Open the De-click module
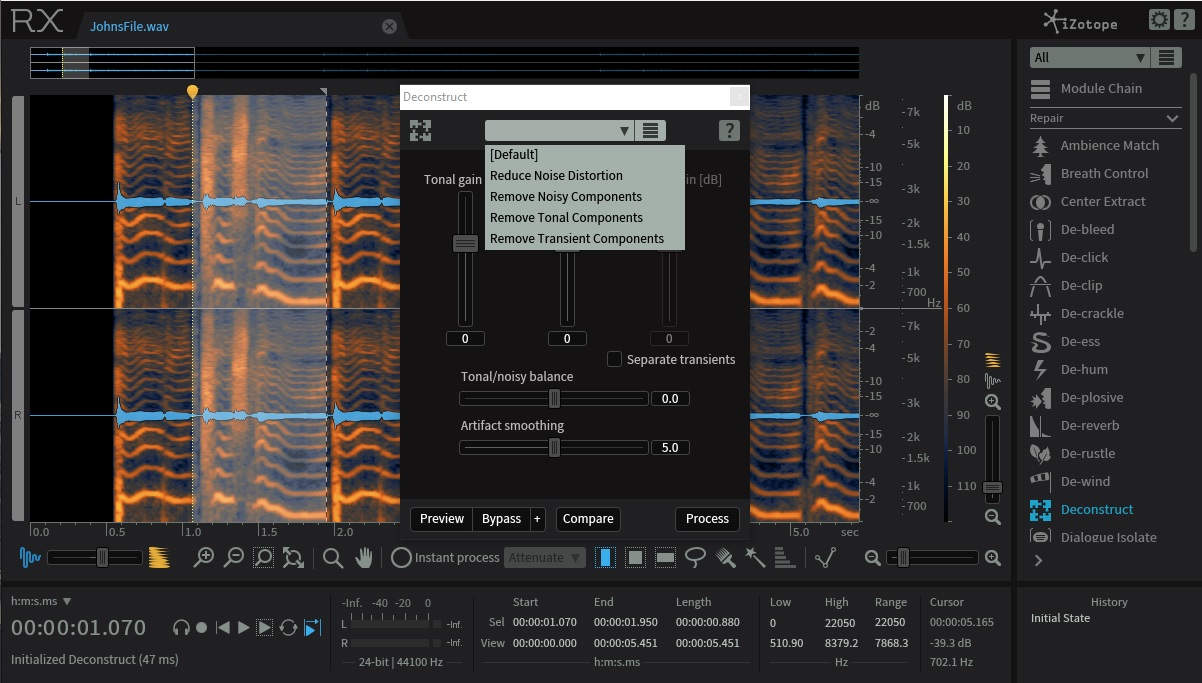 click(1070, 257)
